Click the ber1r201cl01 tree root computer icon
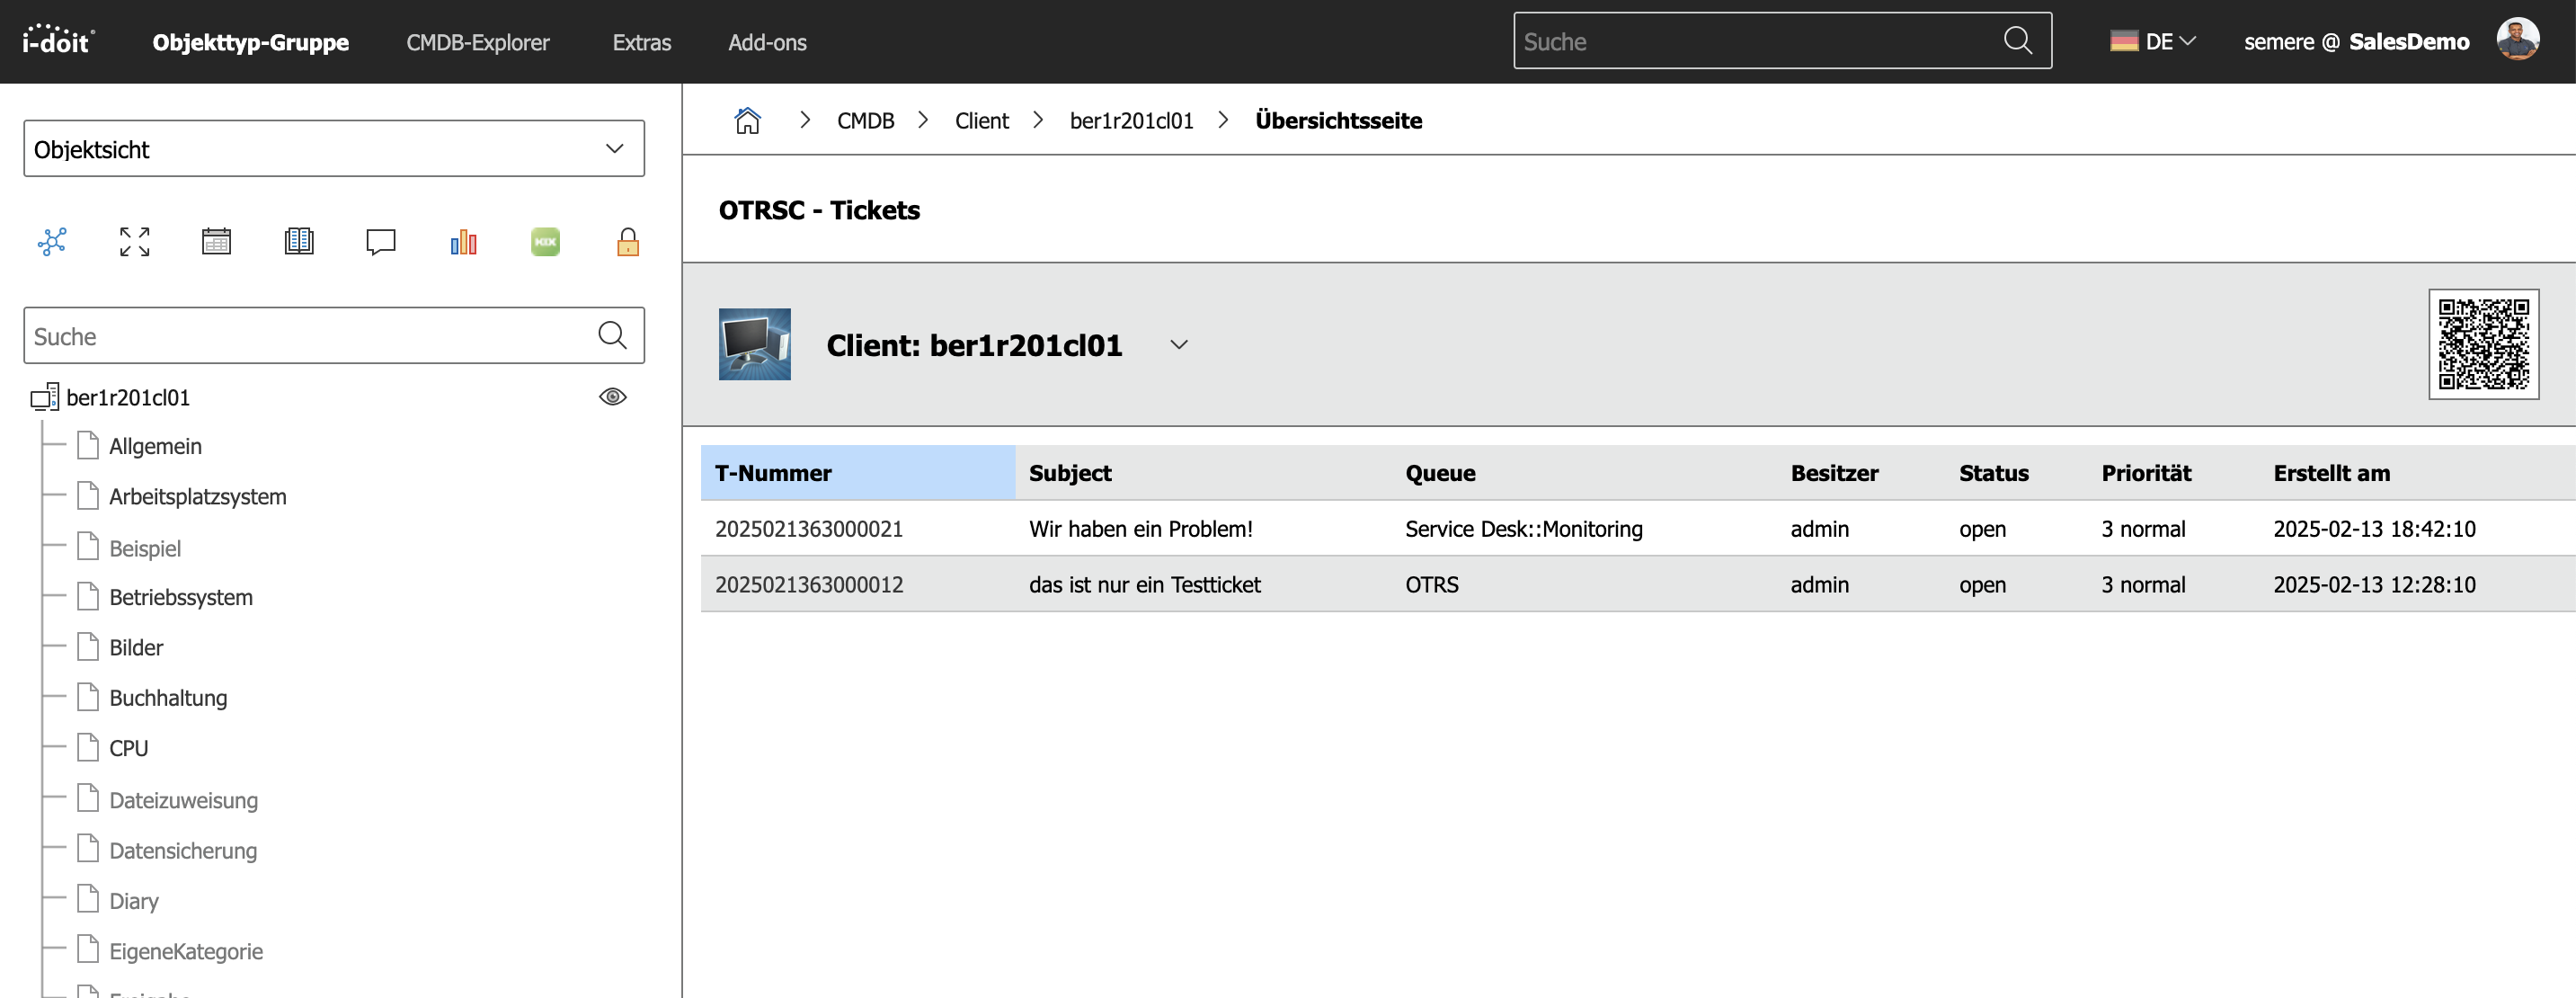2576x998 pixels. pos(45,397)
